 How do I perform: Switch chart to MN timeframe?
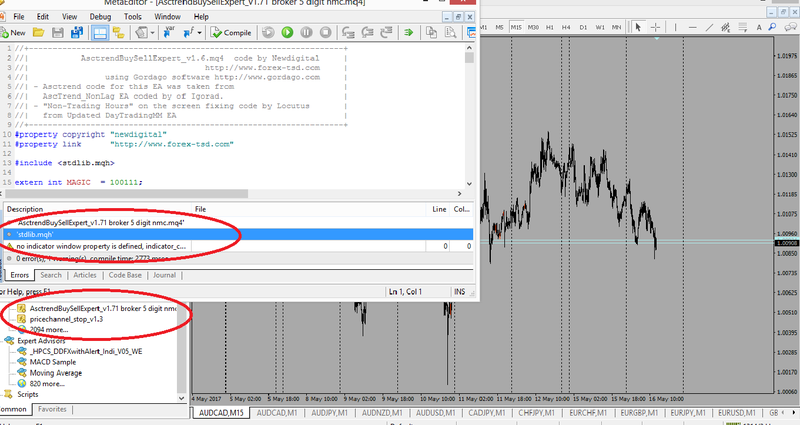coord(617,27)
